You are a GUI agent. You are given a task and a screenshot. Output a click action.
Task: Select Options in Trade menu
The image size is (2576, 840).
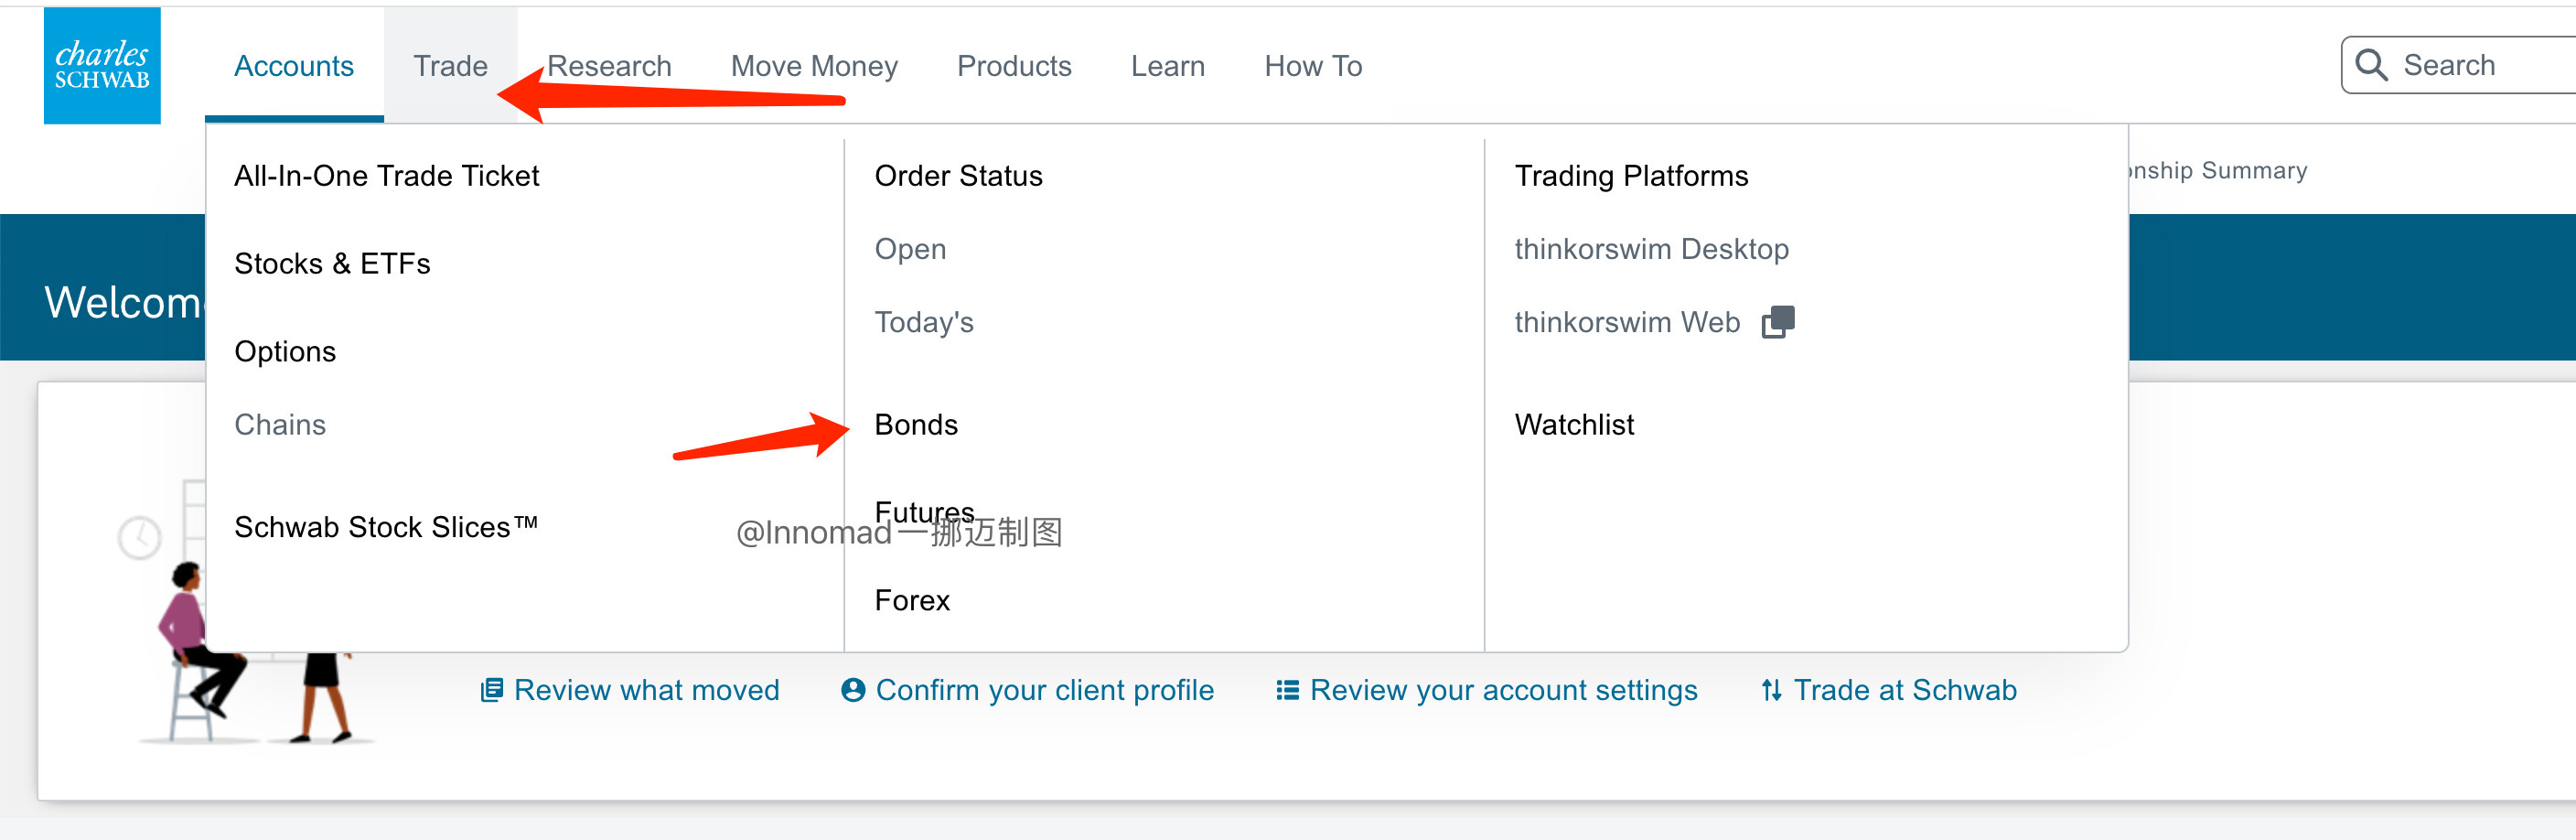[285, 352]
